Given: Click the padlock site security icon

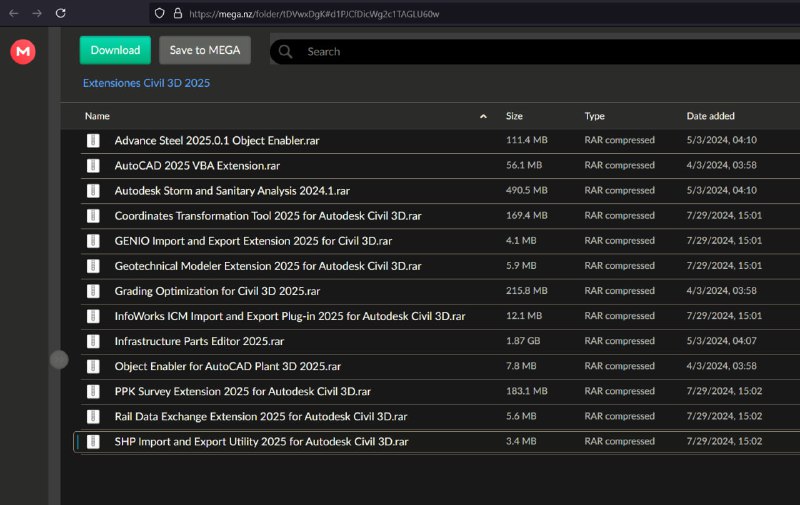Looking at the screenshot, I should pyautogui.click(x=178, y=13).
